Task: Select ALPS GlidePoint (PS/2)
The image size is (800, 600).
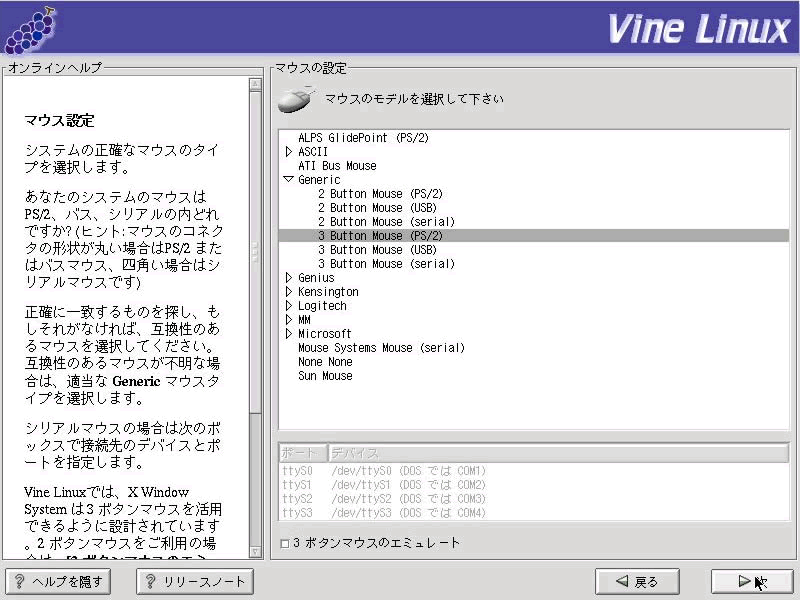Action: click(363, 138)
